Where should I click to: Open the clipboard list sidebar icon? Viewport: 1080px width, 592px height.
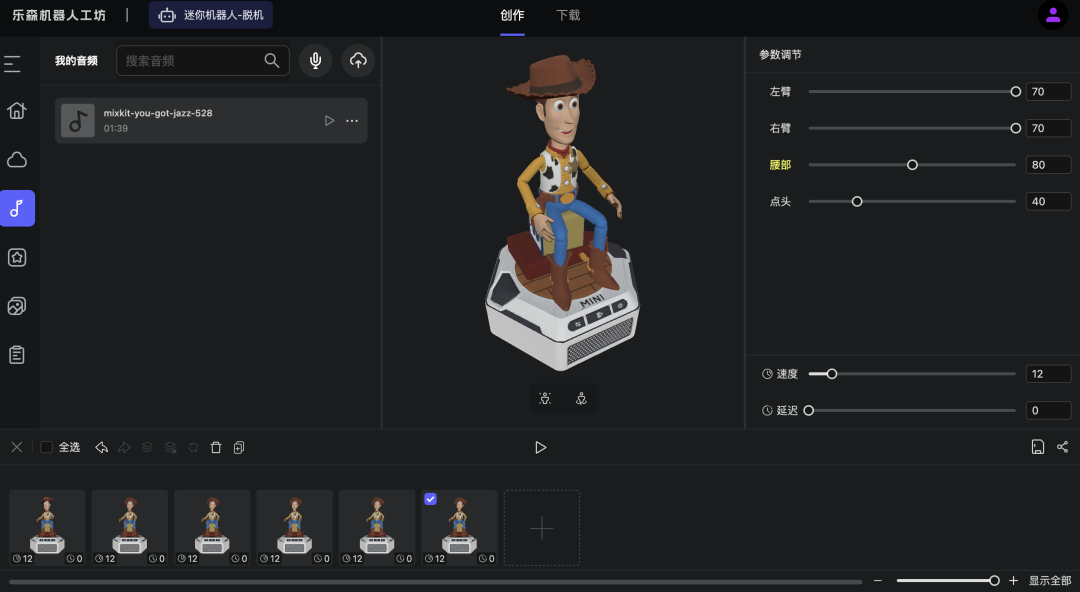tap(17, 355)
